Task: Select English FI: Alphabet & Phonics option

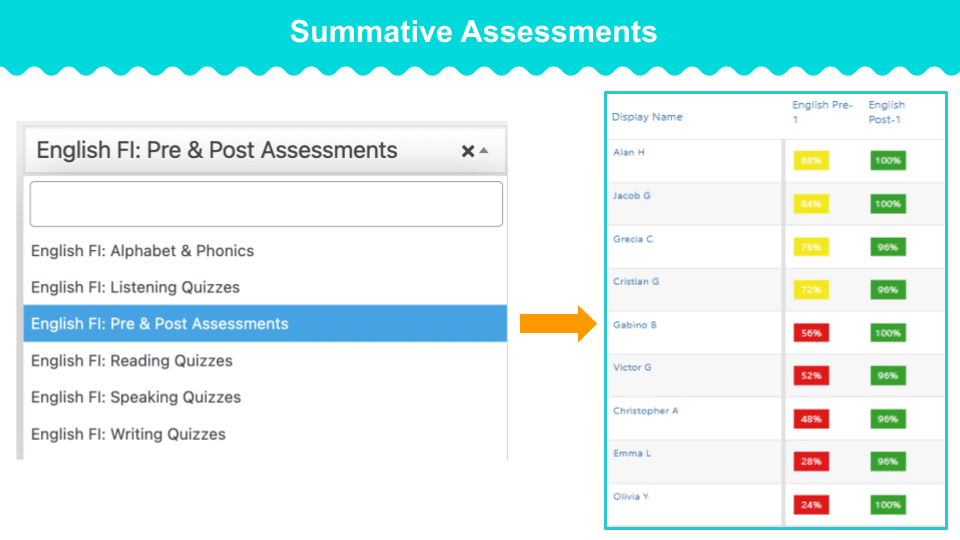Action: [x=142, y=251]
